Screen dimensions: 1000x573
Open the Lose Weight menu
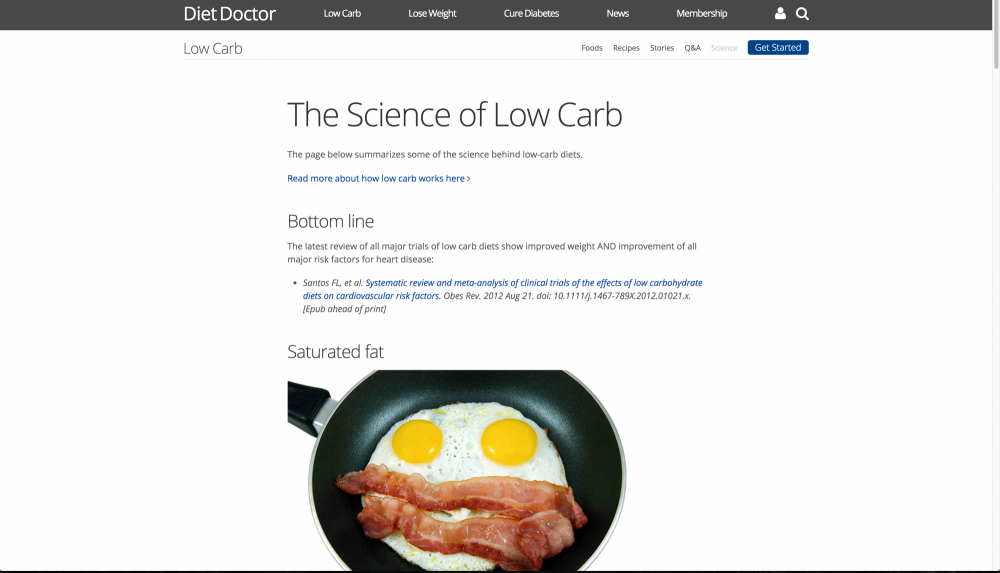432,14
